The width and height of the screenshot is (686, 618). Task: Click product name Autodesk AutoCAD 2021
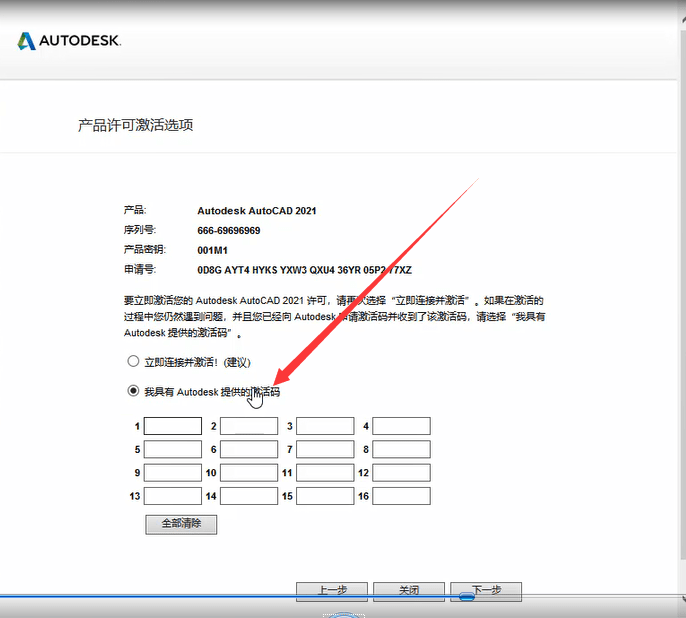coord(257,211)
